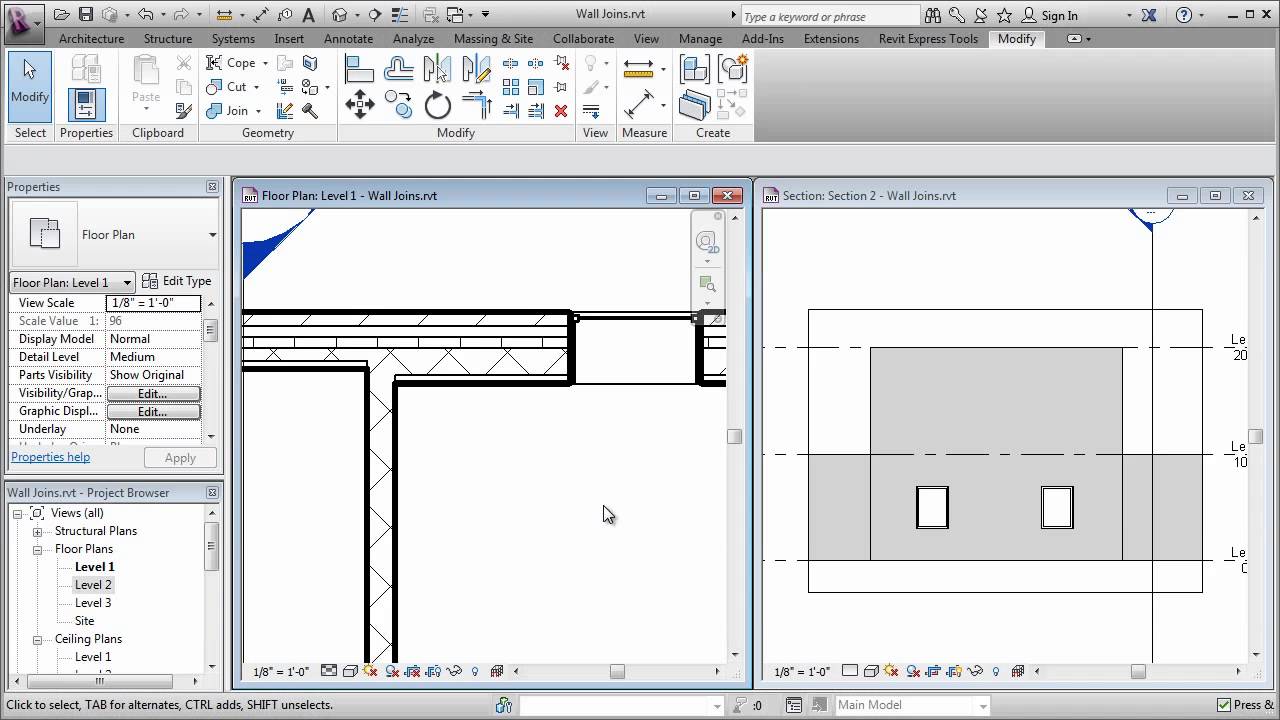The image size is (1280, 720).
Task: Select the Copy tool
Action: 397,104
